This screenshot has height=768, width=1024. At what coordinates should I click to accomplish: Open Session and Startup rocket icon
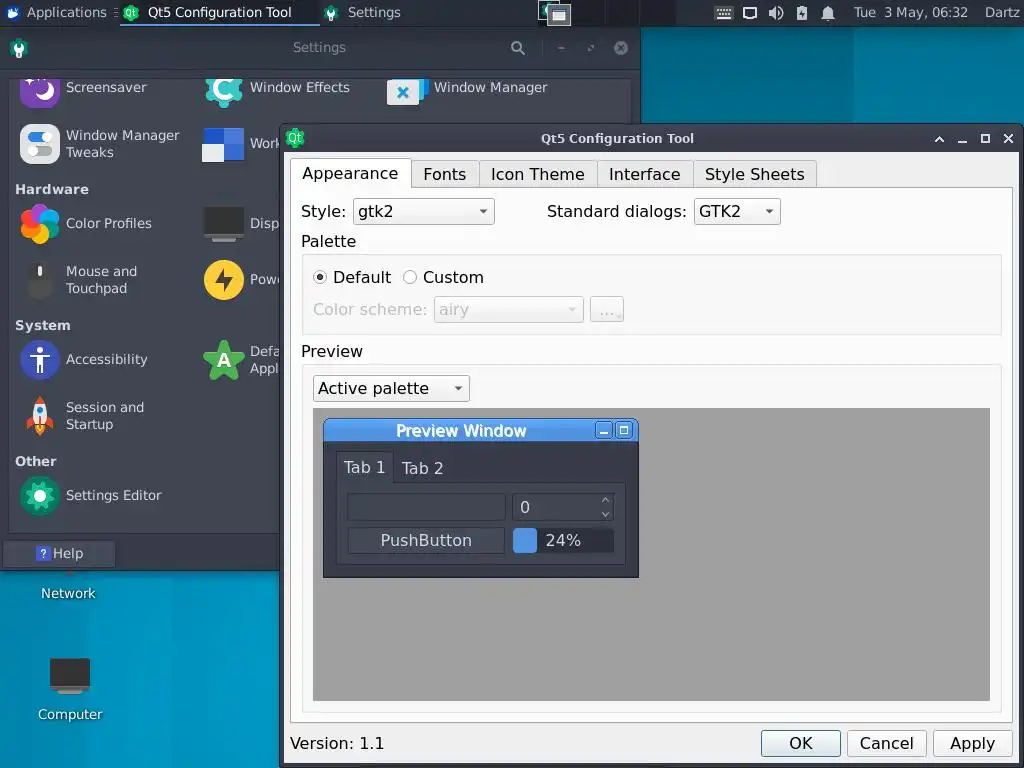pos(39,415)
